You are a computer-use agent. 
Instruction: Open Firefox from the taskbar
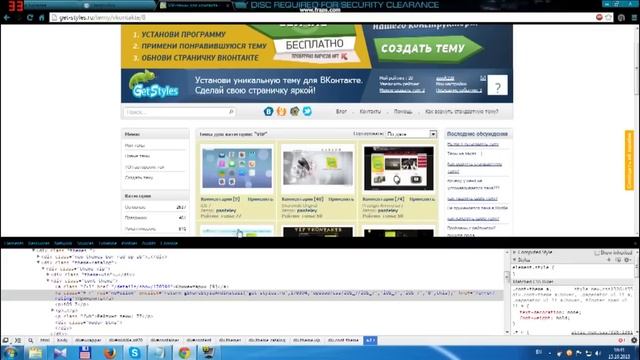109,353
